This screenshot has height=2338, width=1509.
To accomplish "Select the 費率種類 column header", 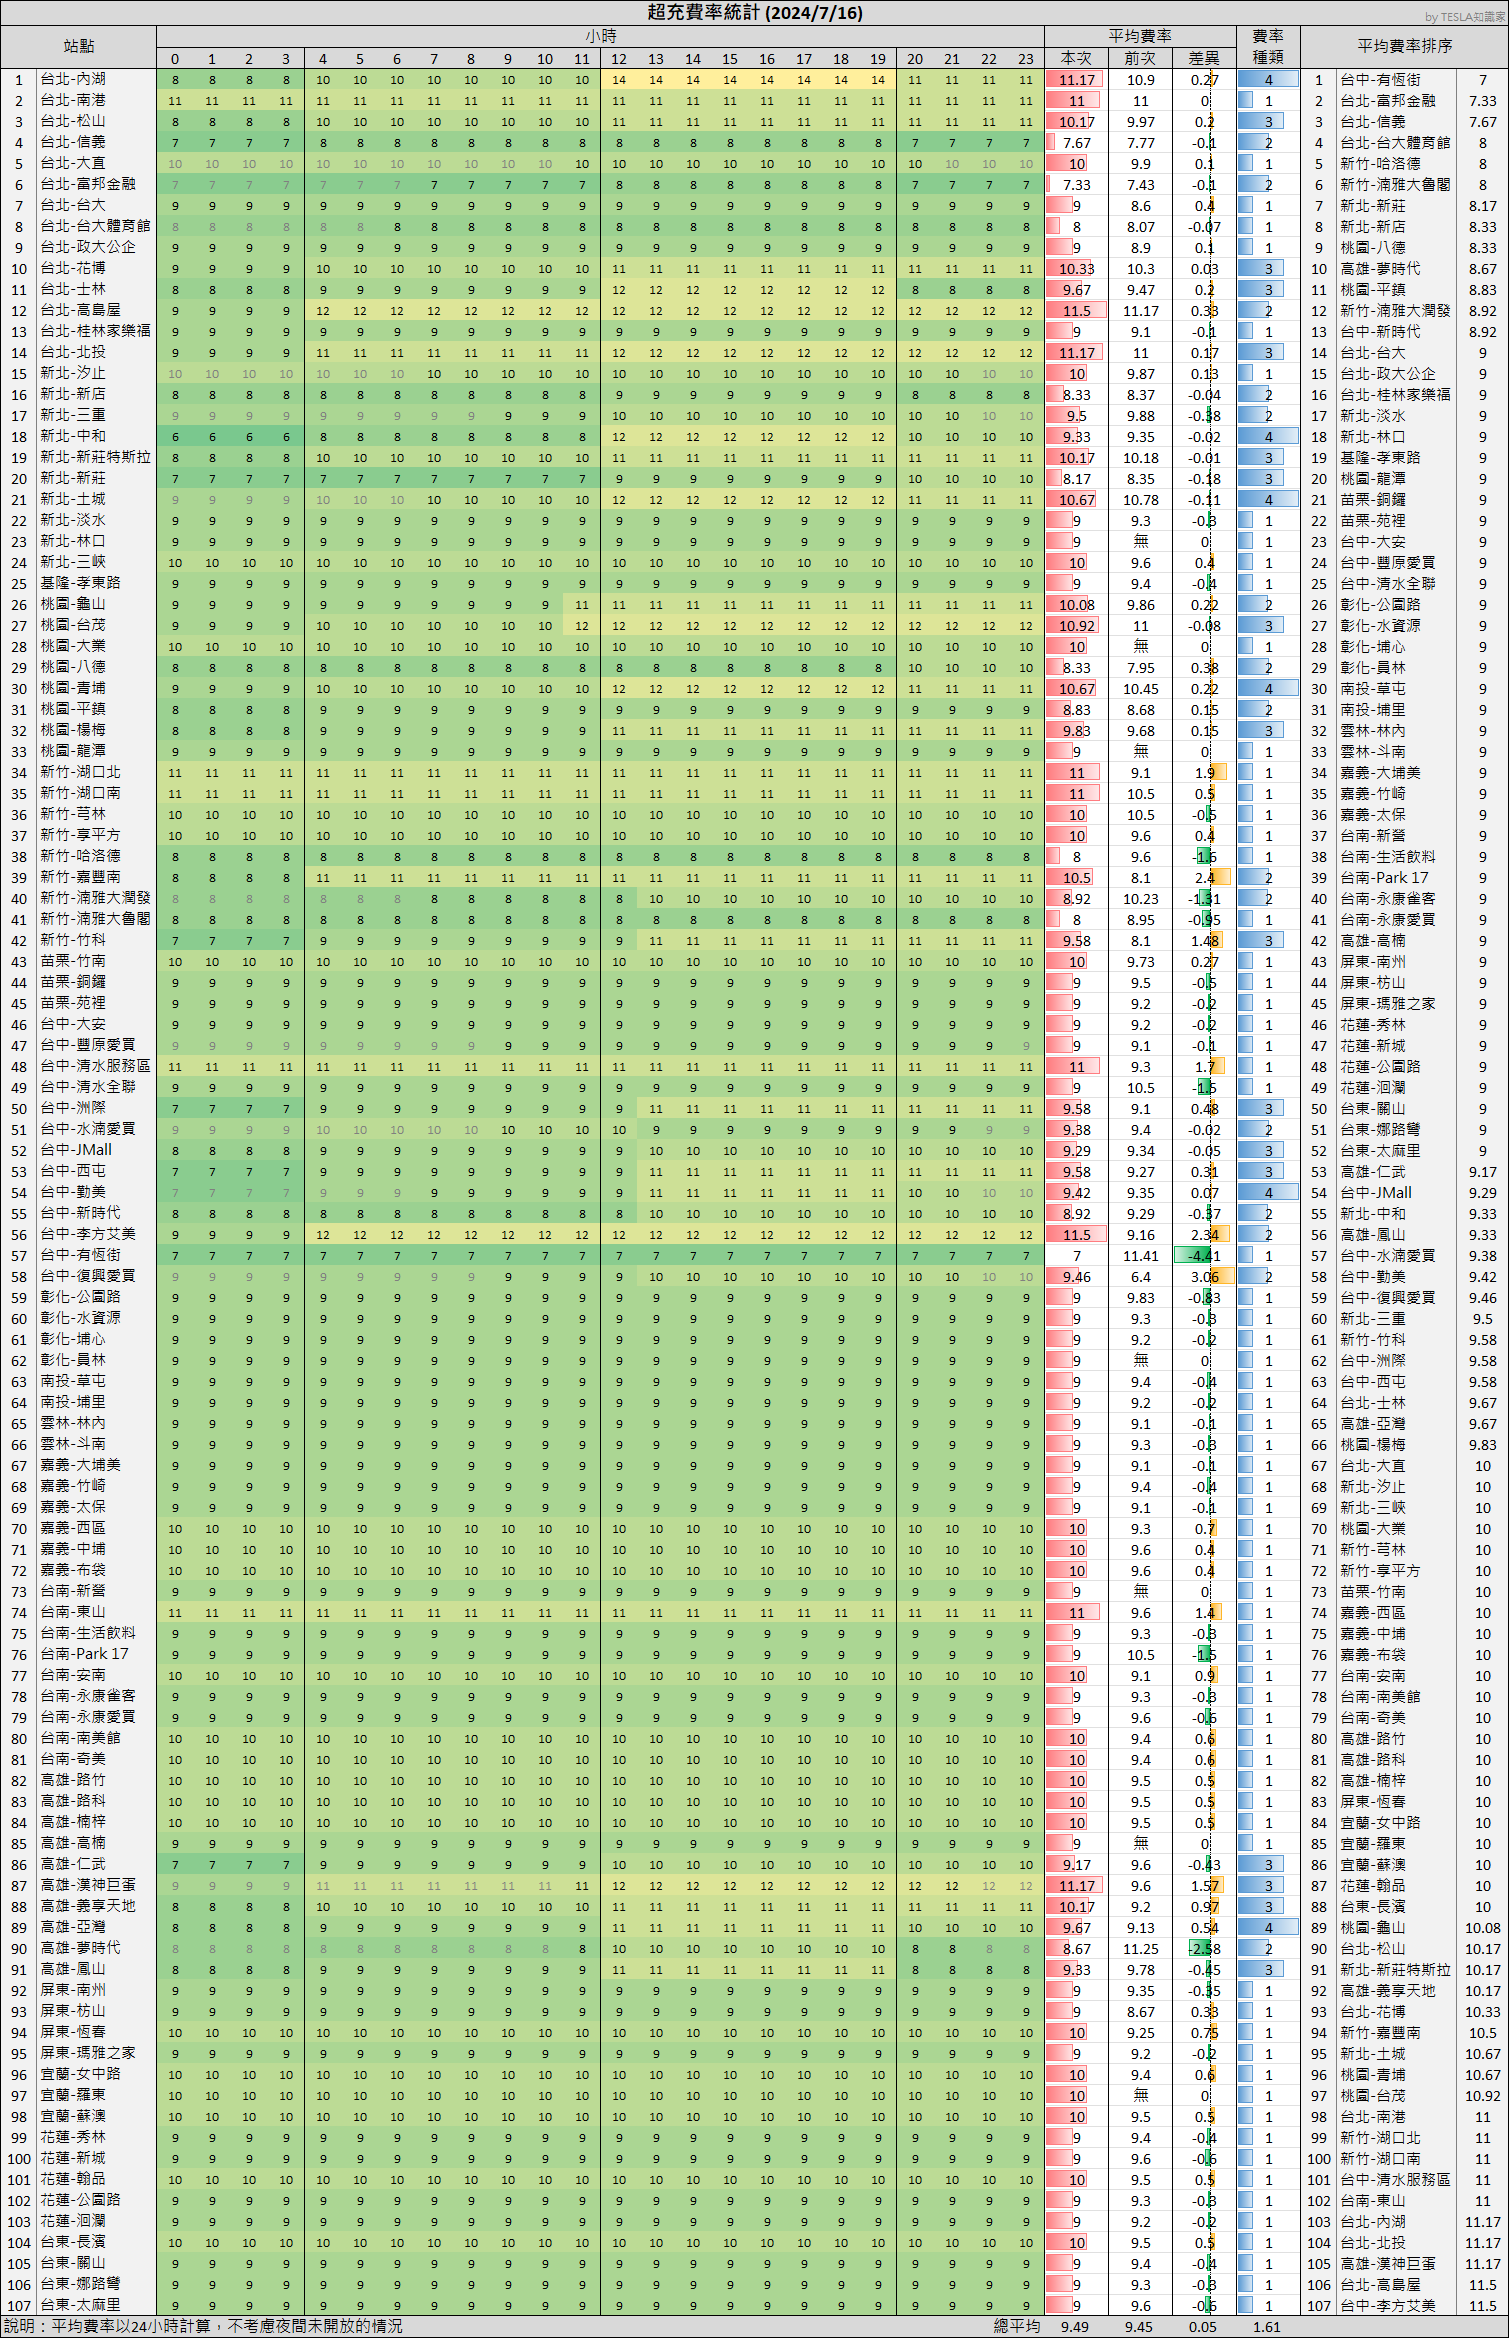I will tap(1267, 47).
